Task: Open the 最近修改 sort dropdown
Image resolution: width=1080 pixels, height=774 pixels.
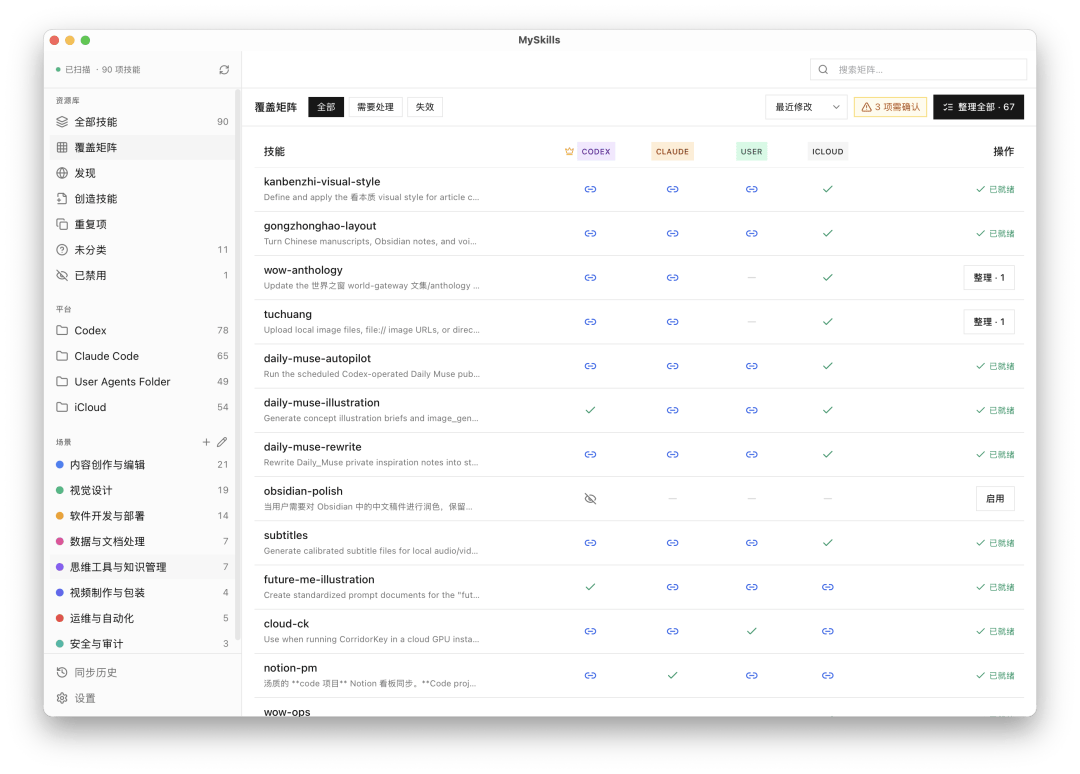Action: [x=806, y=107]
